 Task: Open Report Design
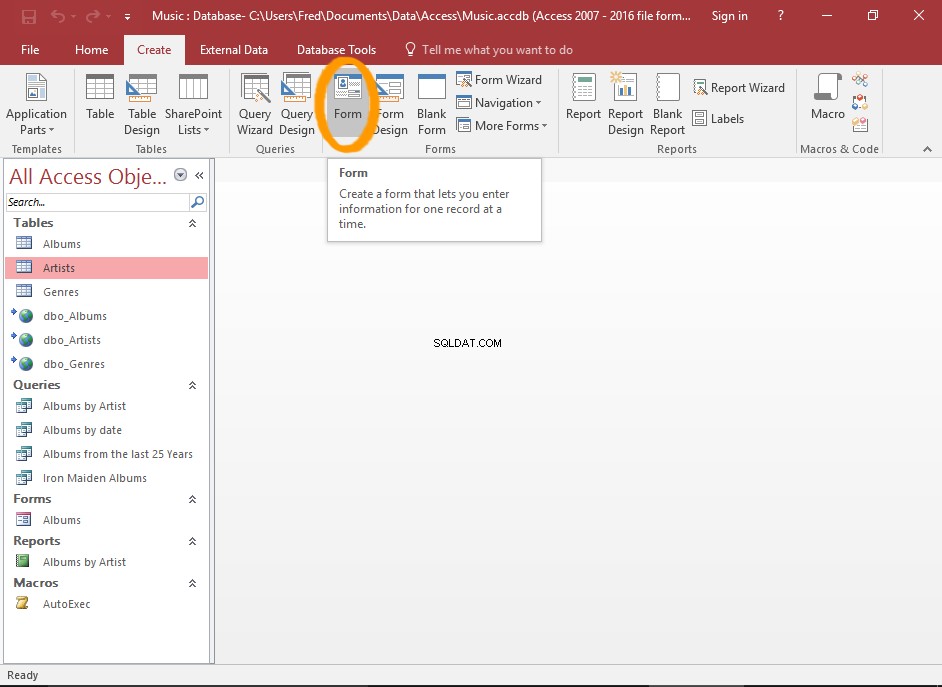click(x=625, y=104)
